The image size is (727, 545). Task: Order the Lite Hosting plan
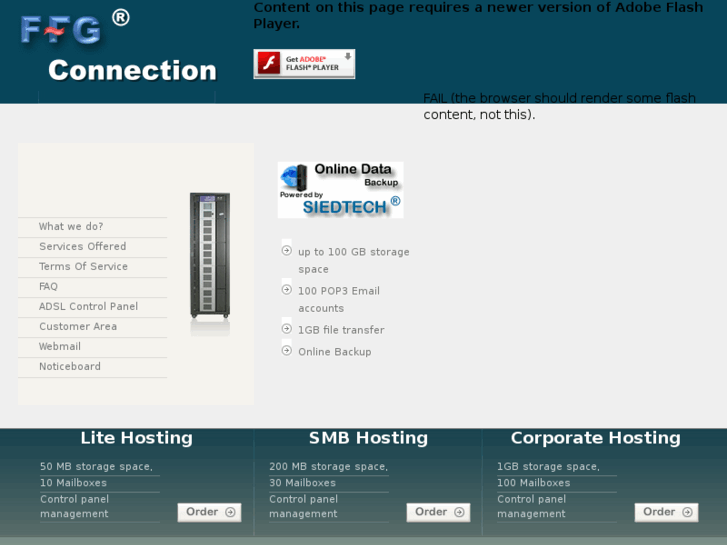click(x=210, y=512)
